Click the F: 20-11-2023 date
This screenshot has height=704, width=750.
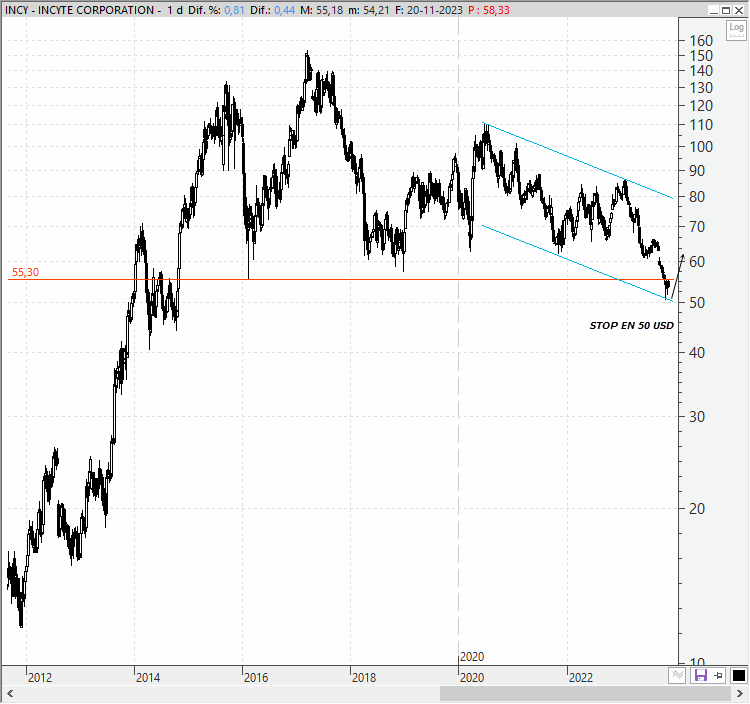pos(429,10)
